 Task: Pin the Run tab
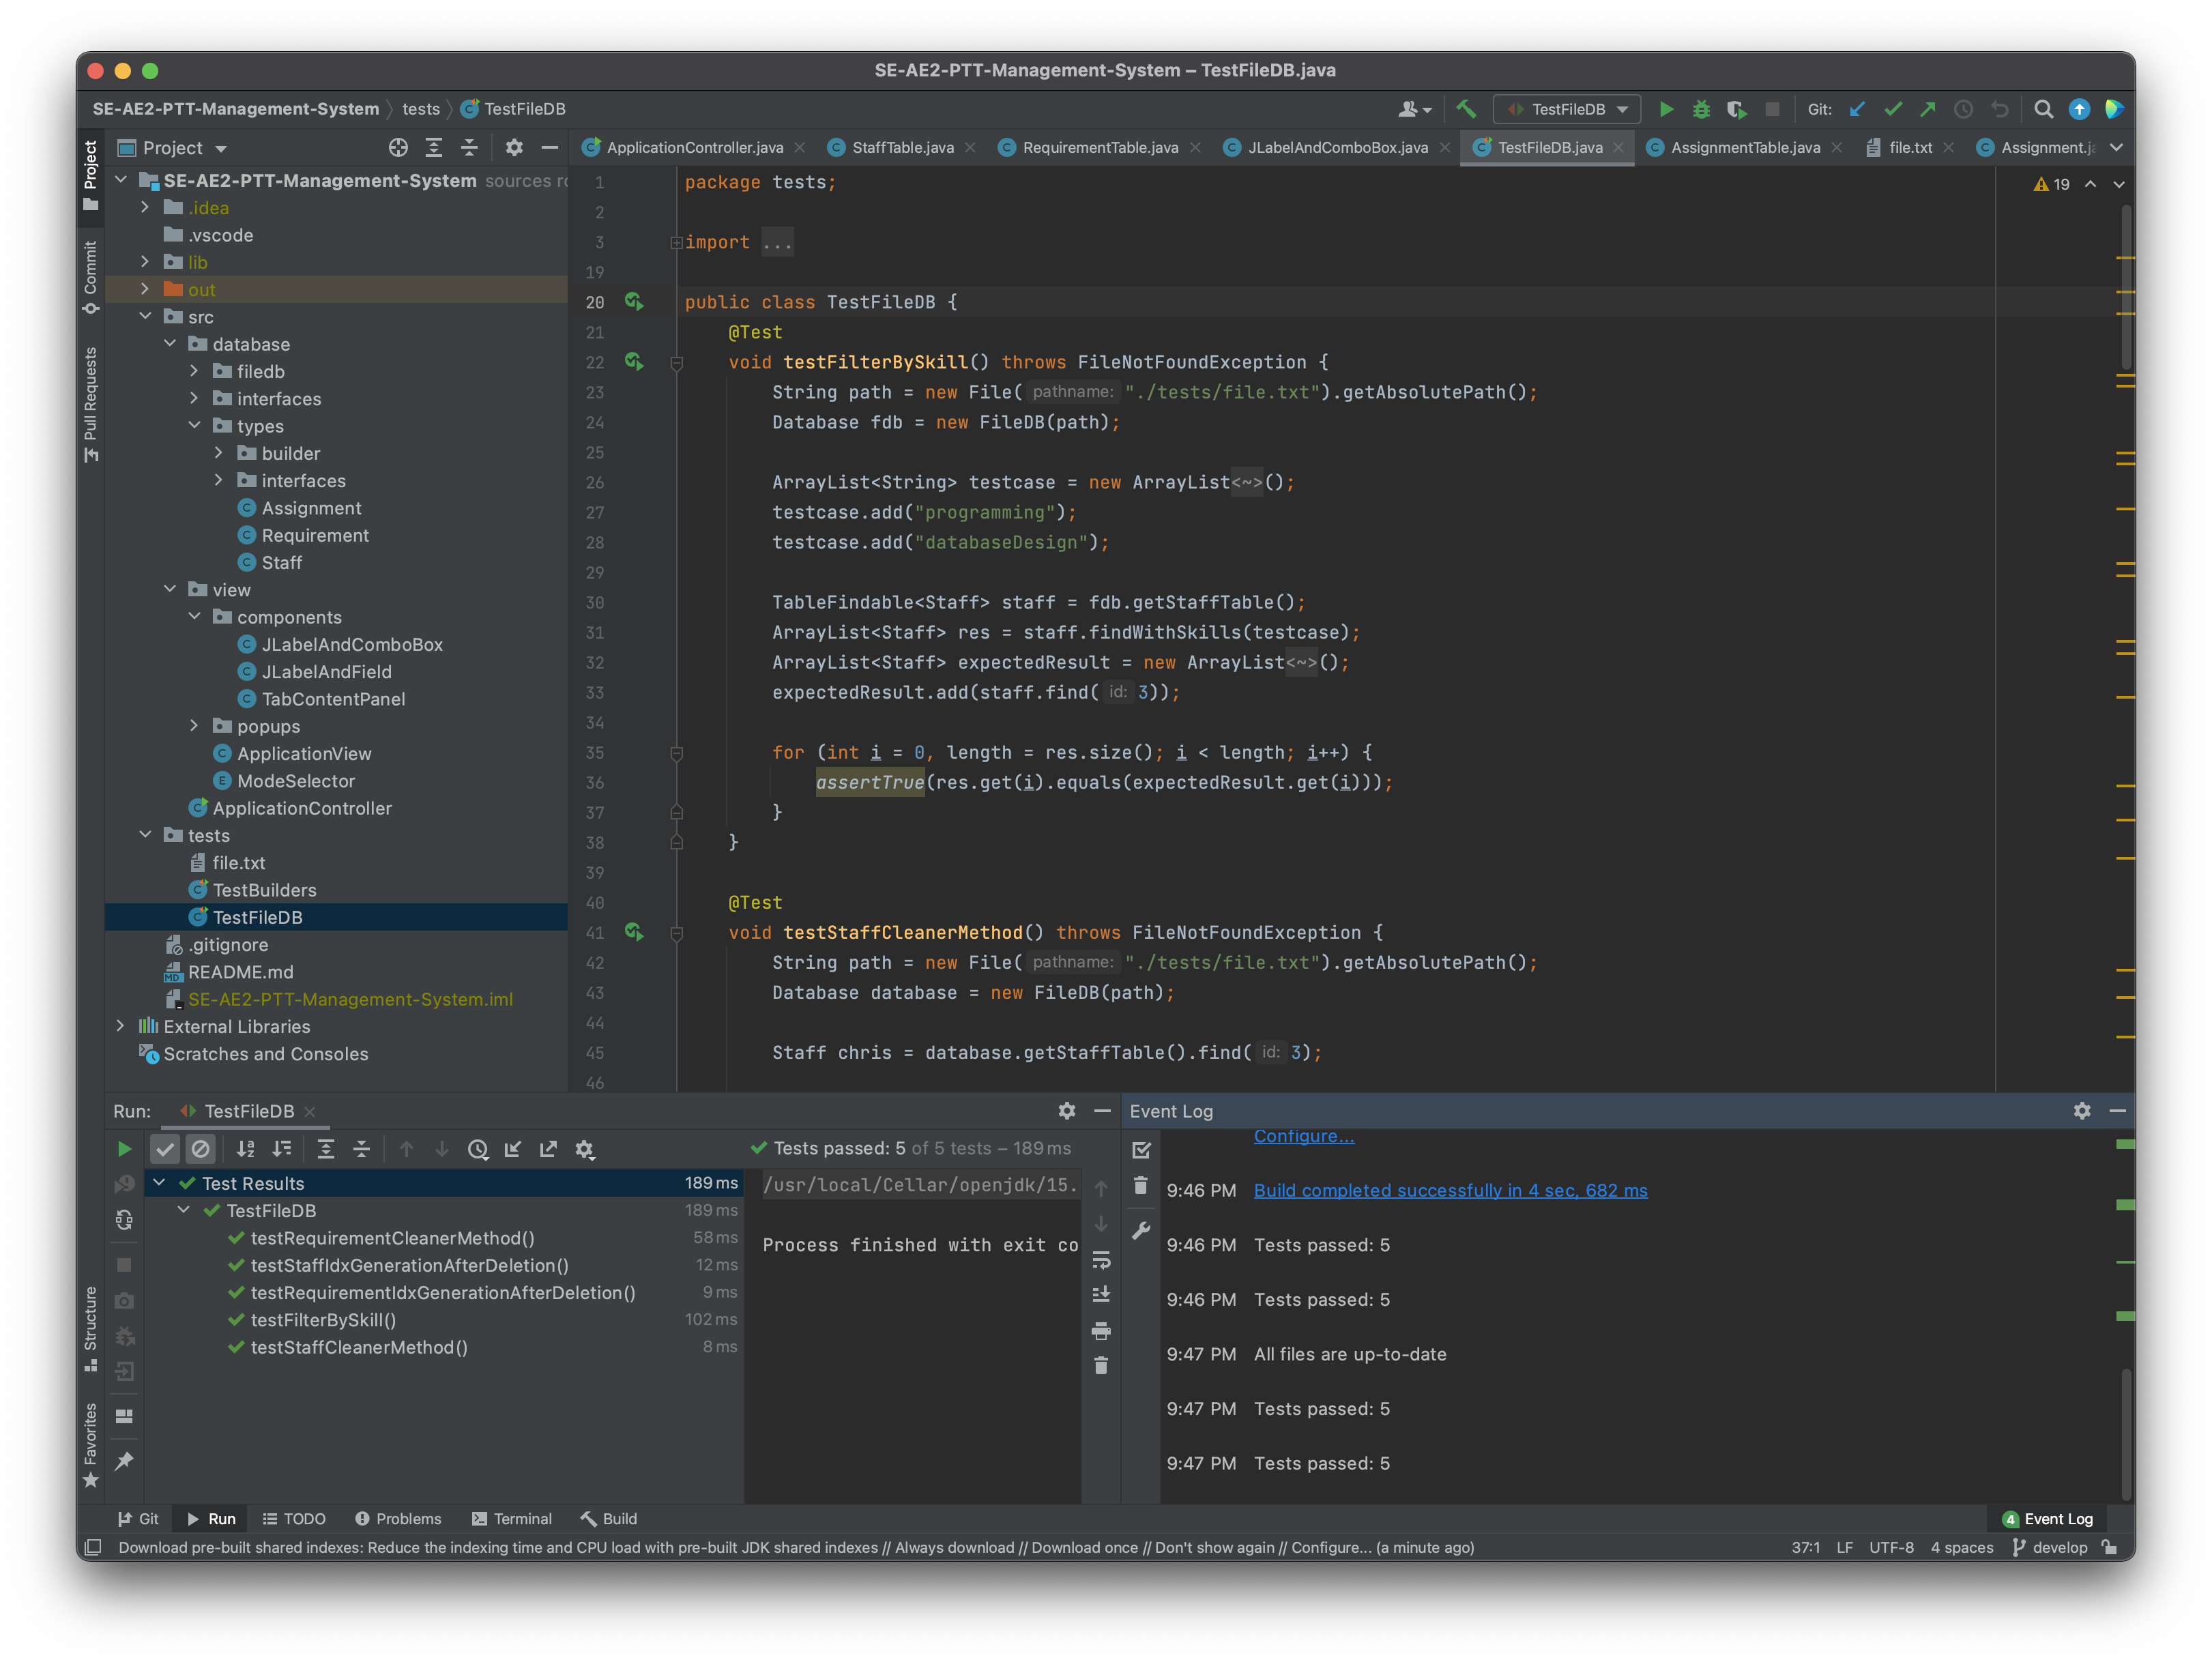pyautogui.click(x=124, y=1461)
